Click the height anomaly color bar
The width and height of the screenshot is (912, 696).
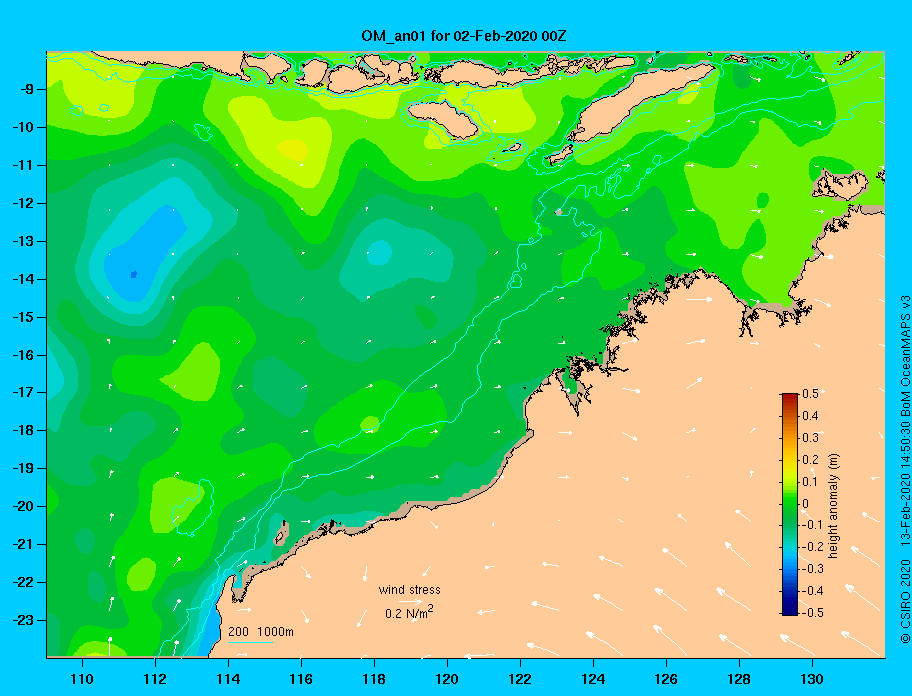790,504
